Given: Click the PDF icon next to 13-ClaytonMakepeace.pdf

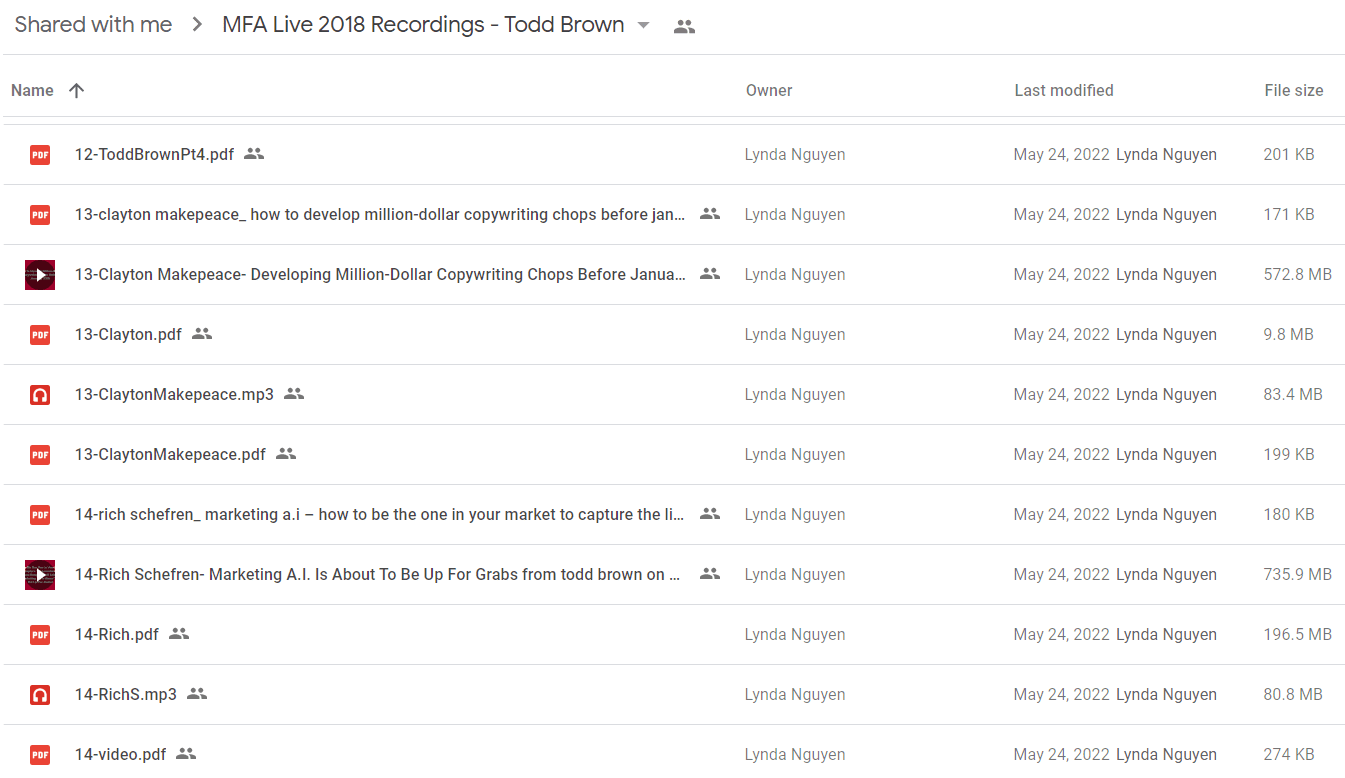Looking at the screenshot, I should [40, 455].
